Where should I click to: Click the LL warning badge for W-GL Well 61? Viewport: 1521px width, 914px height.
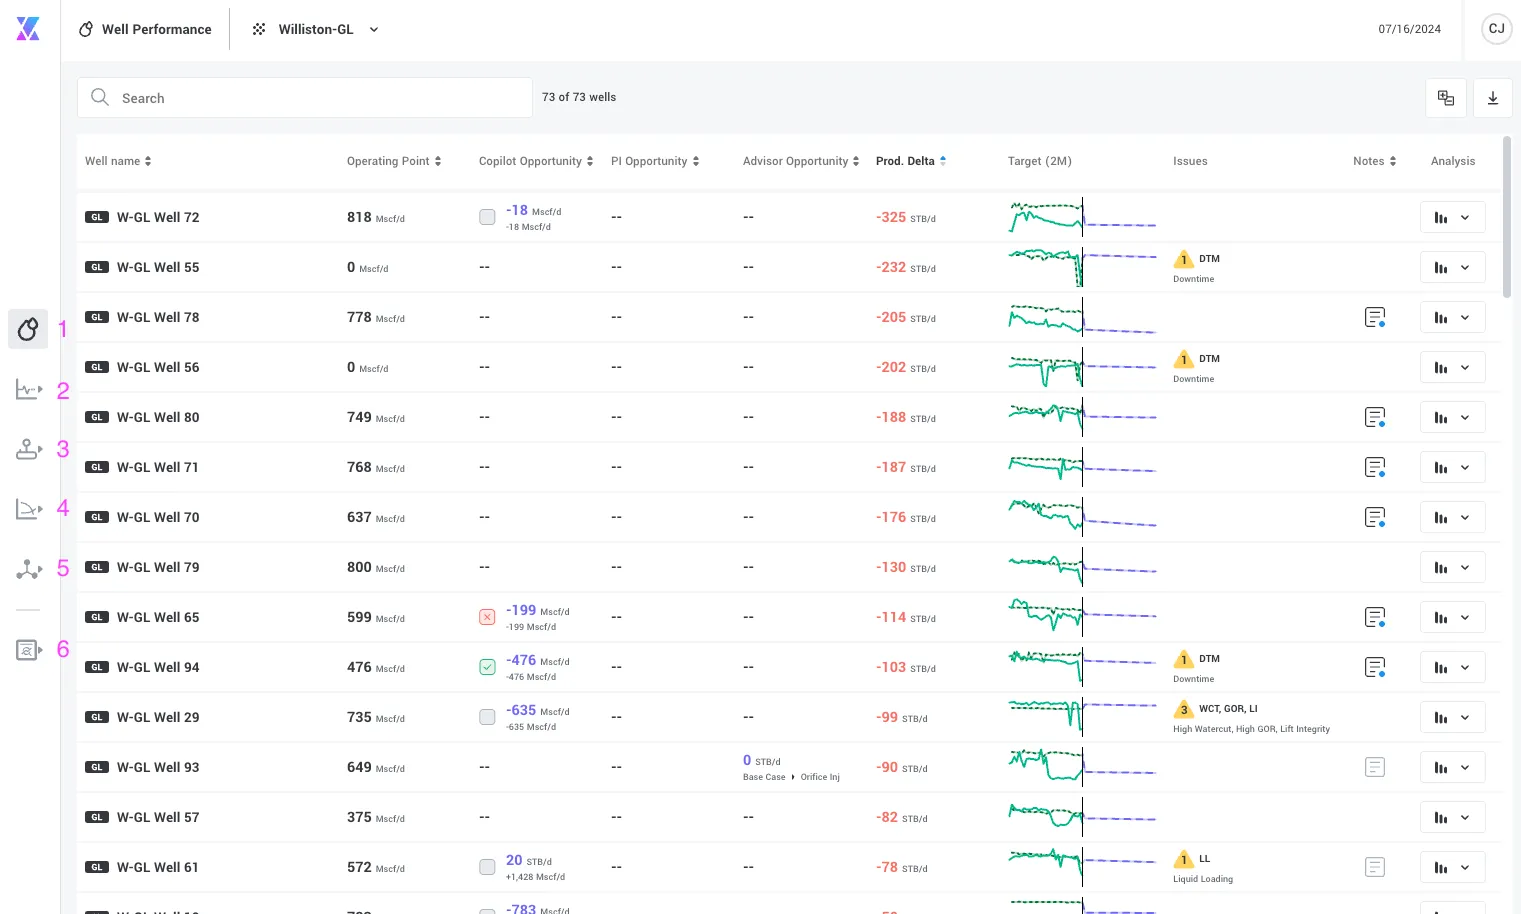coord(1184,860)
